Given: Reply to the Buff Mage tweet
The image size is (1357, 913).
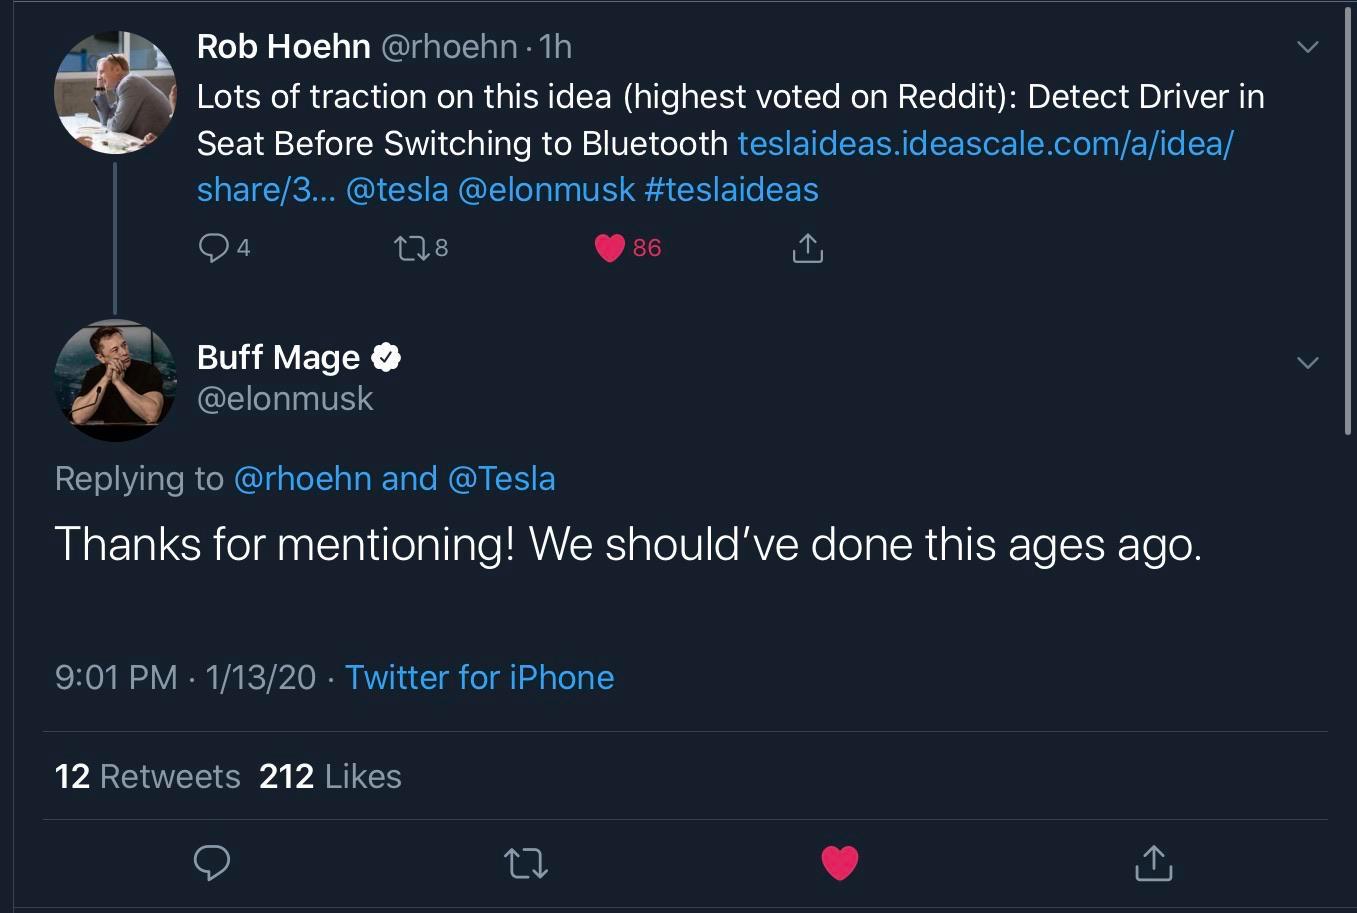Looking at the screenshot, I should point(212,862).
